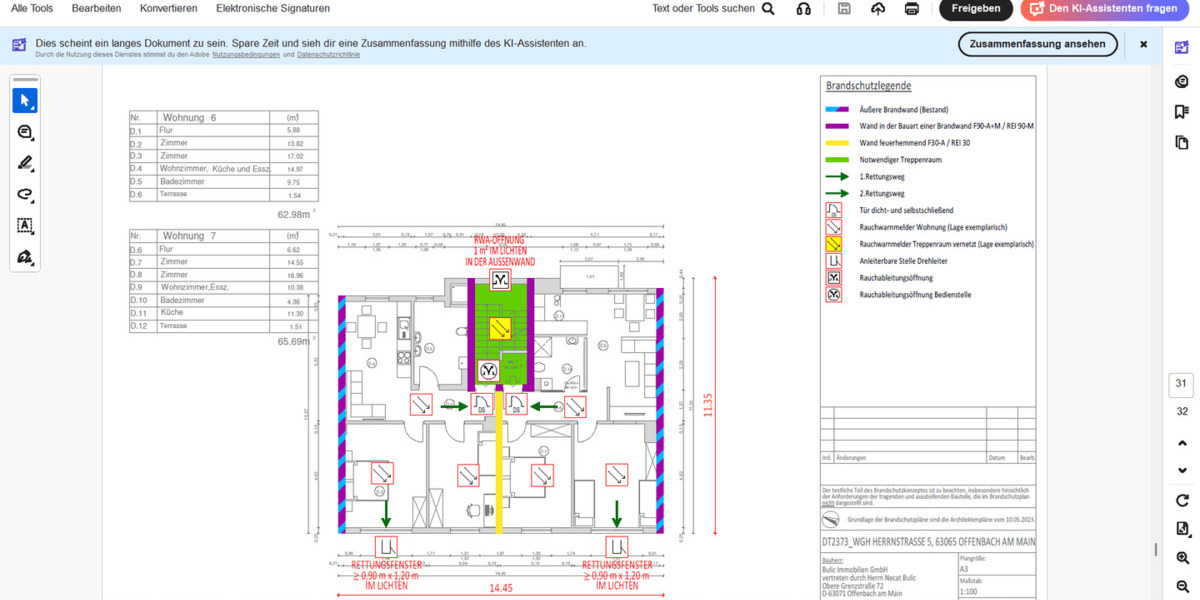
Task: Open Alle Tools menu
Action: pos(32,8)
